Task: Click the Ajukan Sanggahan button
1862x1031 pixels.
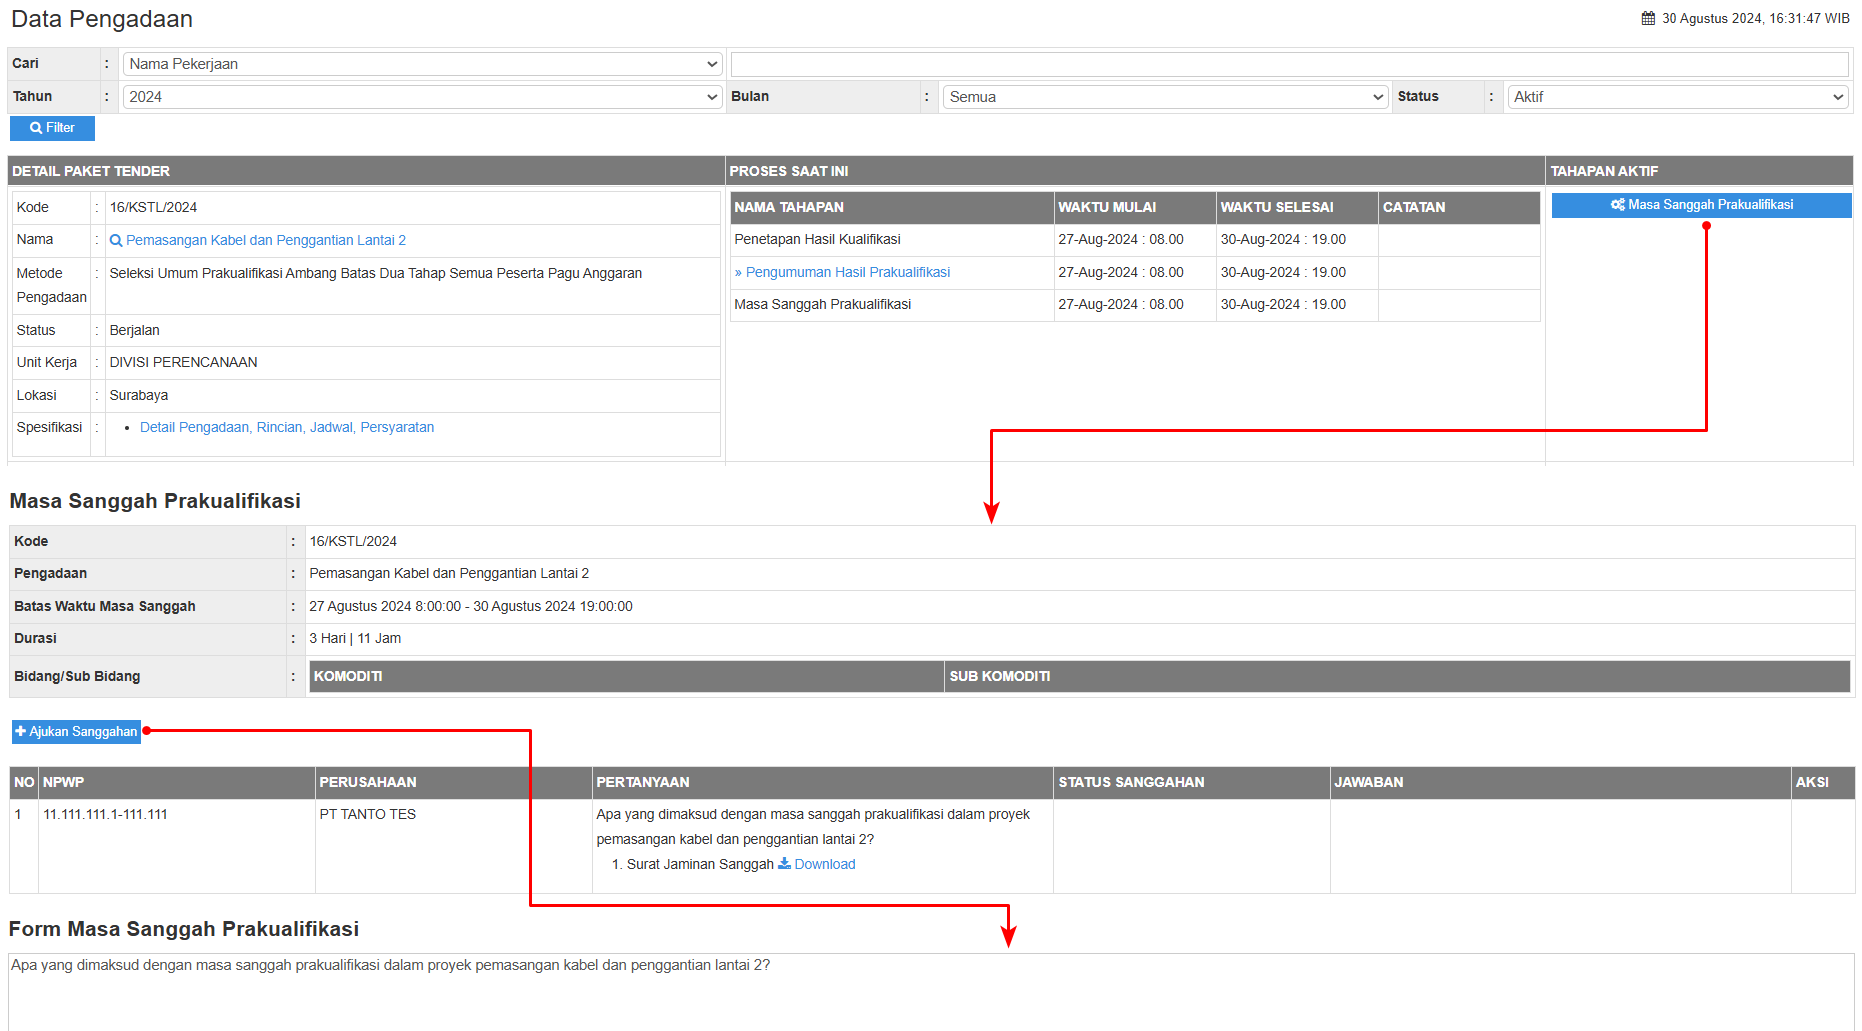Action: tap(76, 732)
